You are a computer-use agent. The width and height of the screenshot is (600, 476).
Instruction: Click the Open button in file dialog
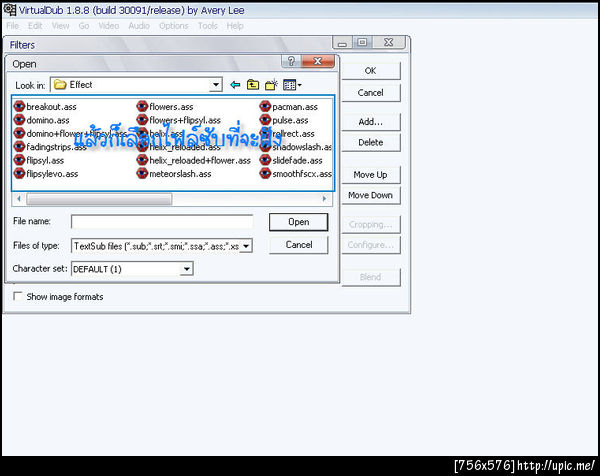pos(298,222)
